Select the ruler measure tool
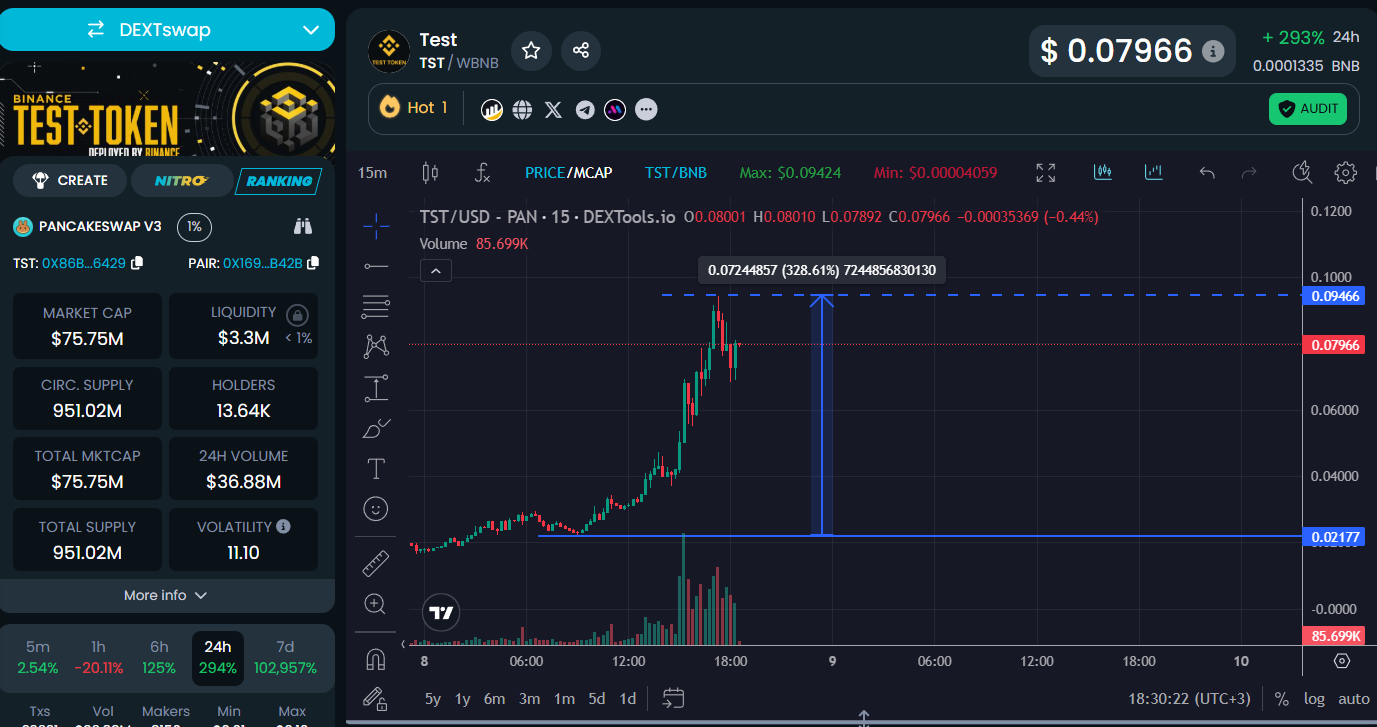 coord(376,563)
